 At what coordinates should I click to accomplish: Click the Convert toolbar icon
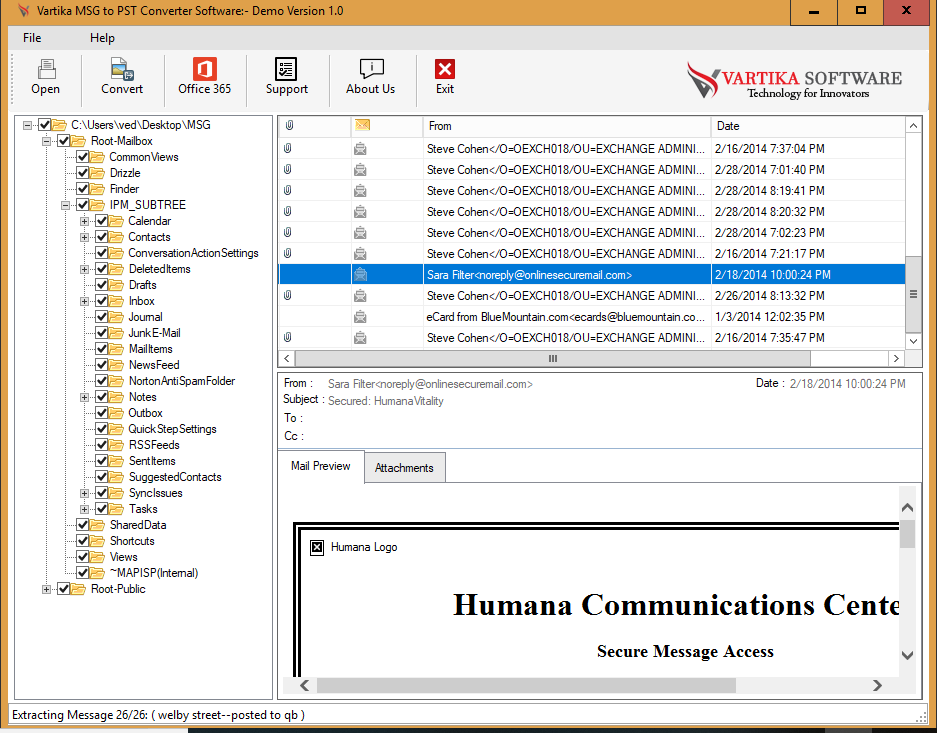(122, 69)
